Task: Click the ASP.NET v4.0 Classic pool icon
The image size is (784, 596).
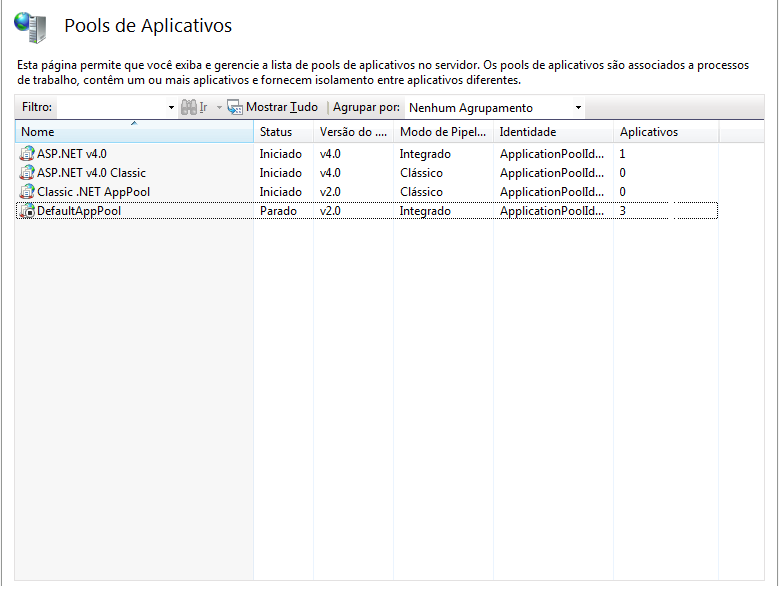Action: click(27, 172)
